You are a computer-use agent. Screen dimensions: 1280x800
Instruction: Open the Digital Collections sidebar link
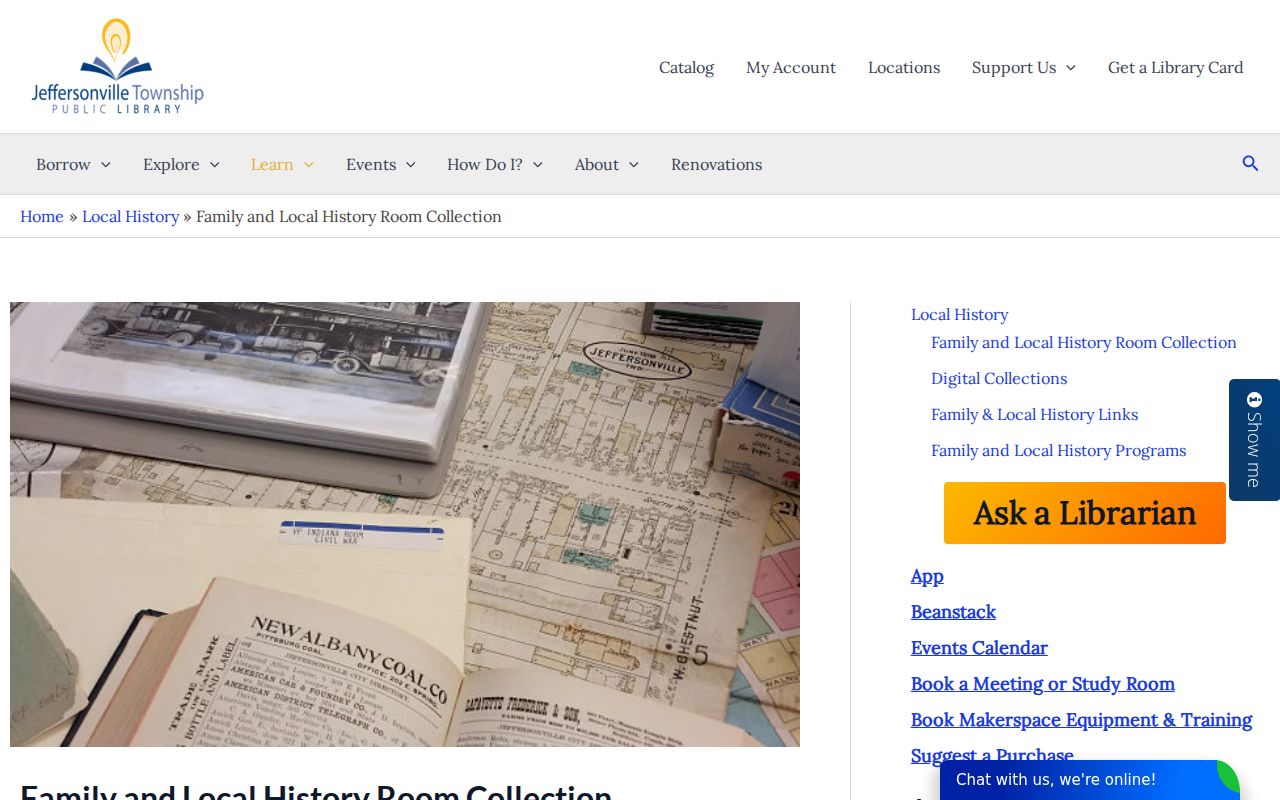coord(999,378)
